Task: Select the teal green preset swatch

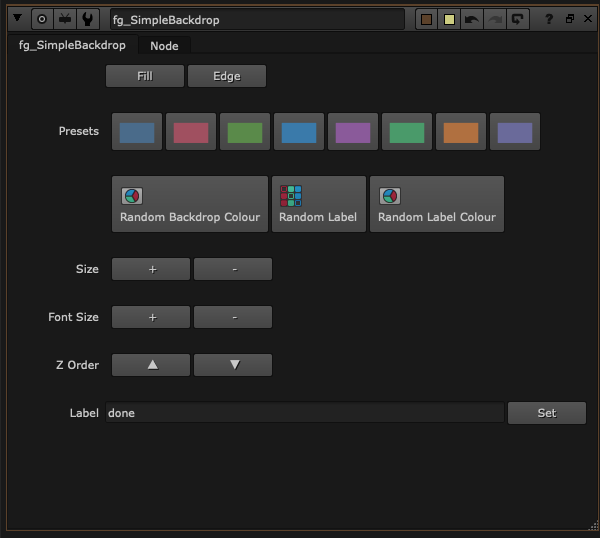Action: pos(407,132)
